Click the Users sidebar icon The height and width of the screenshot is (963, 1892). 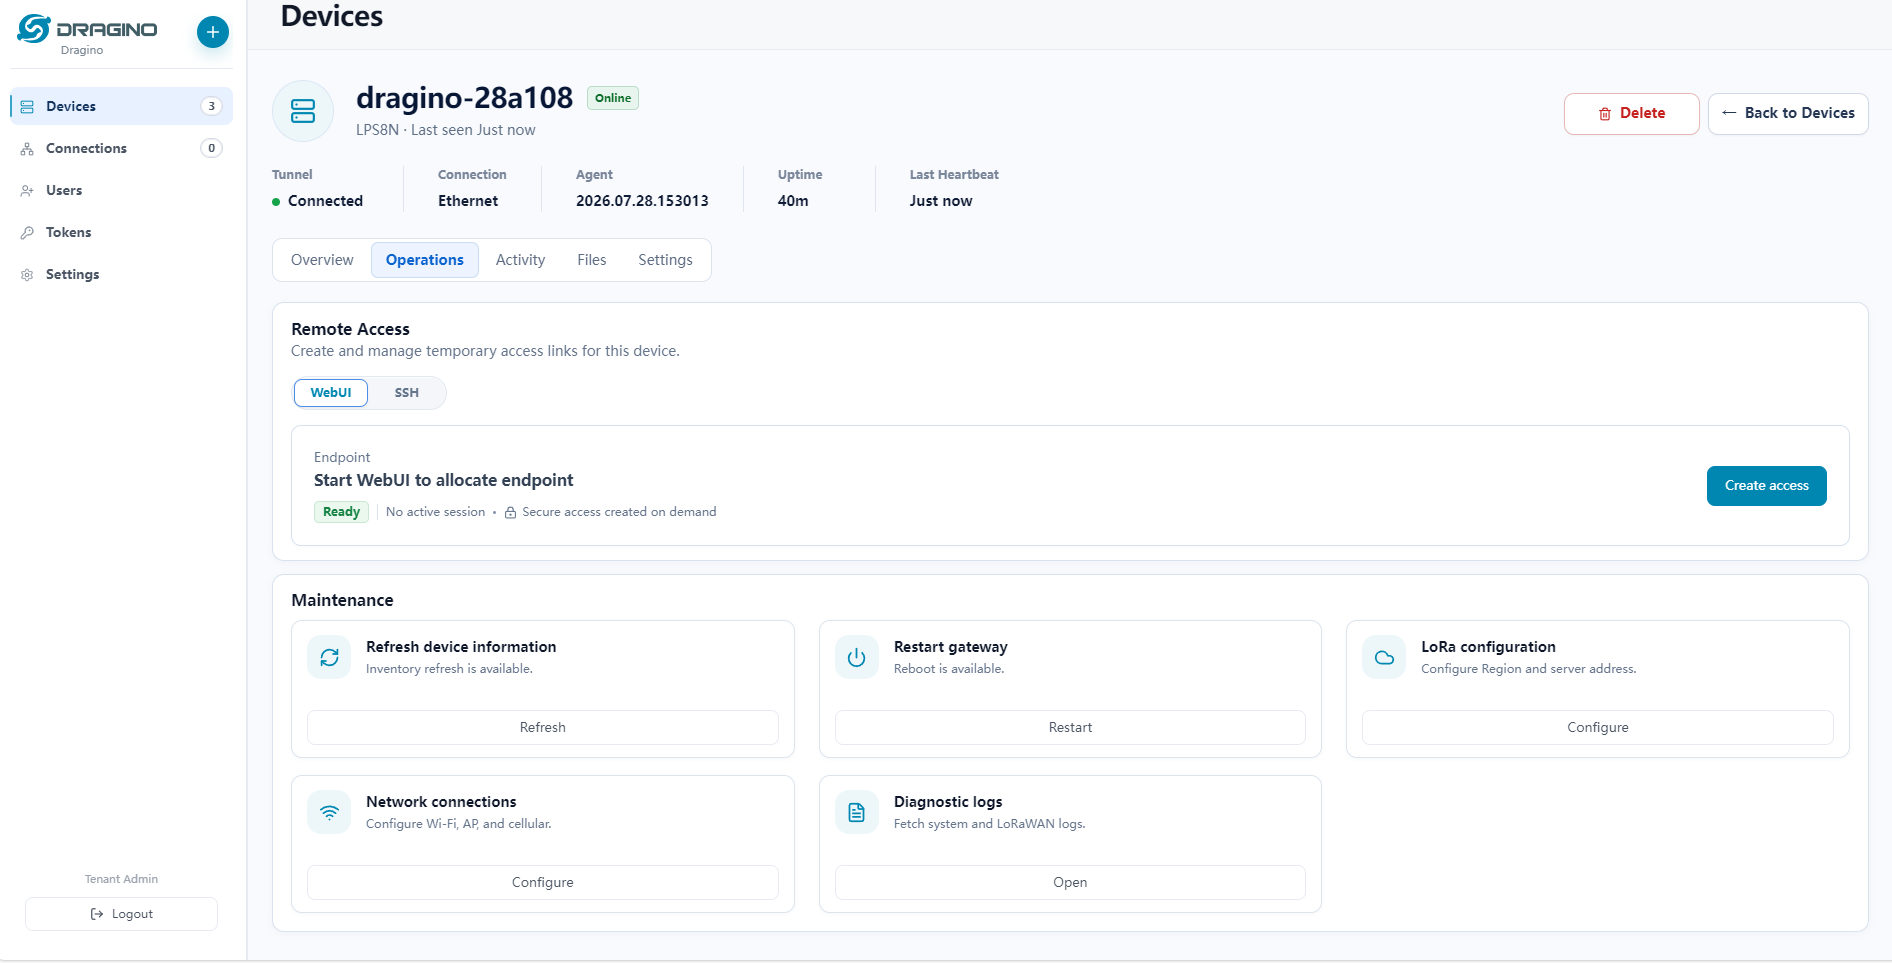(x=27, y=190)
